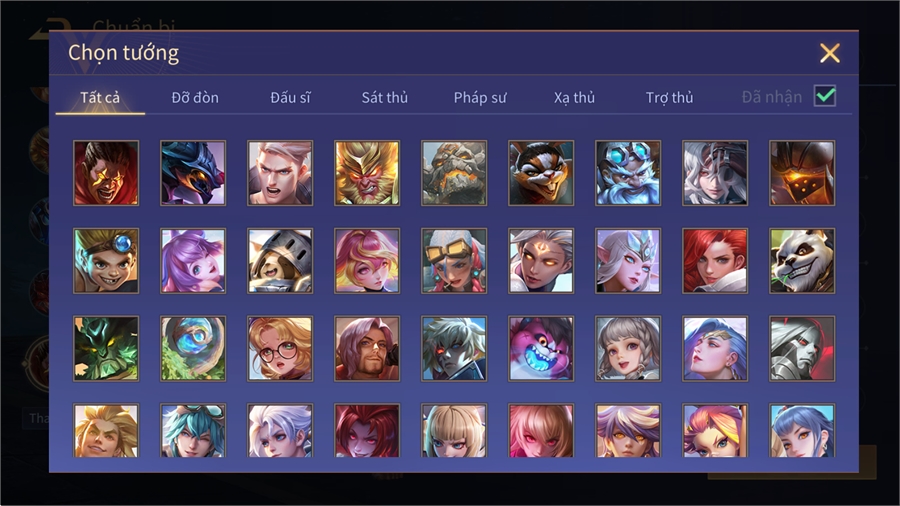Image resolution: width=900 pixels, height=506 pixels.
Task: Choose the purple grinning cat monster hero
Action: tap(541, 349)
